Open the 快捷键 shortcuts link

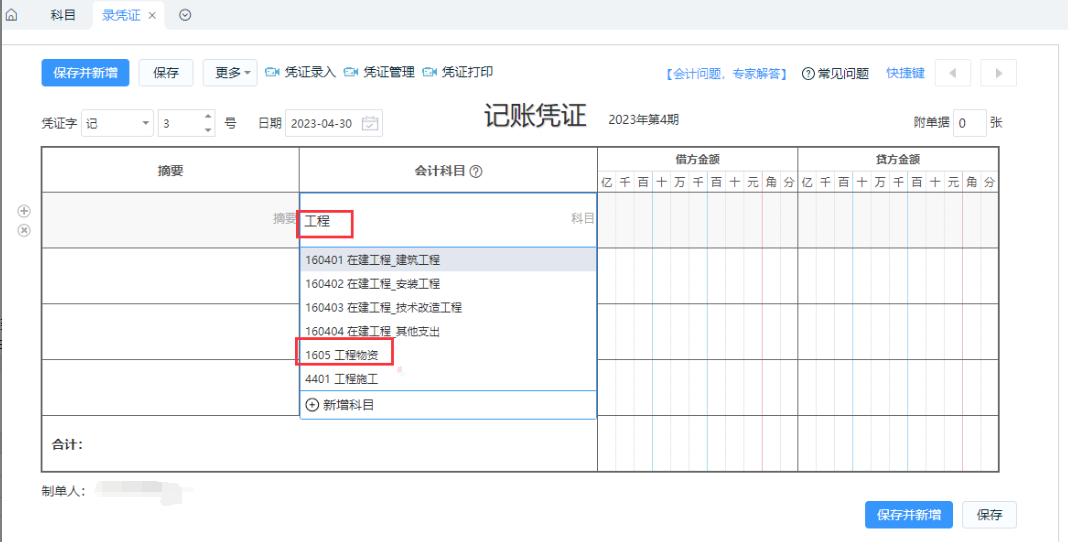[x=905, y=73]
